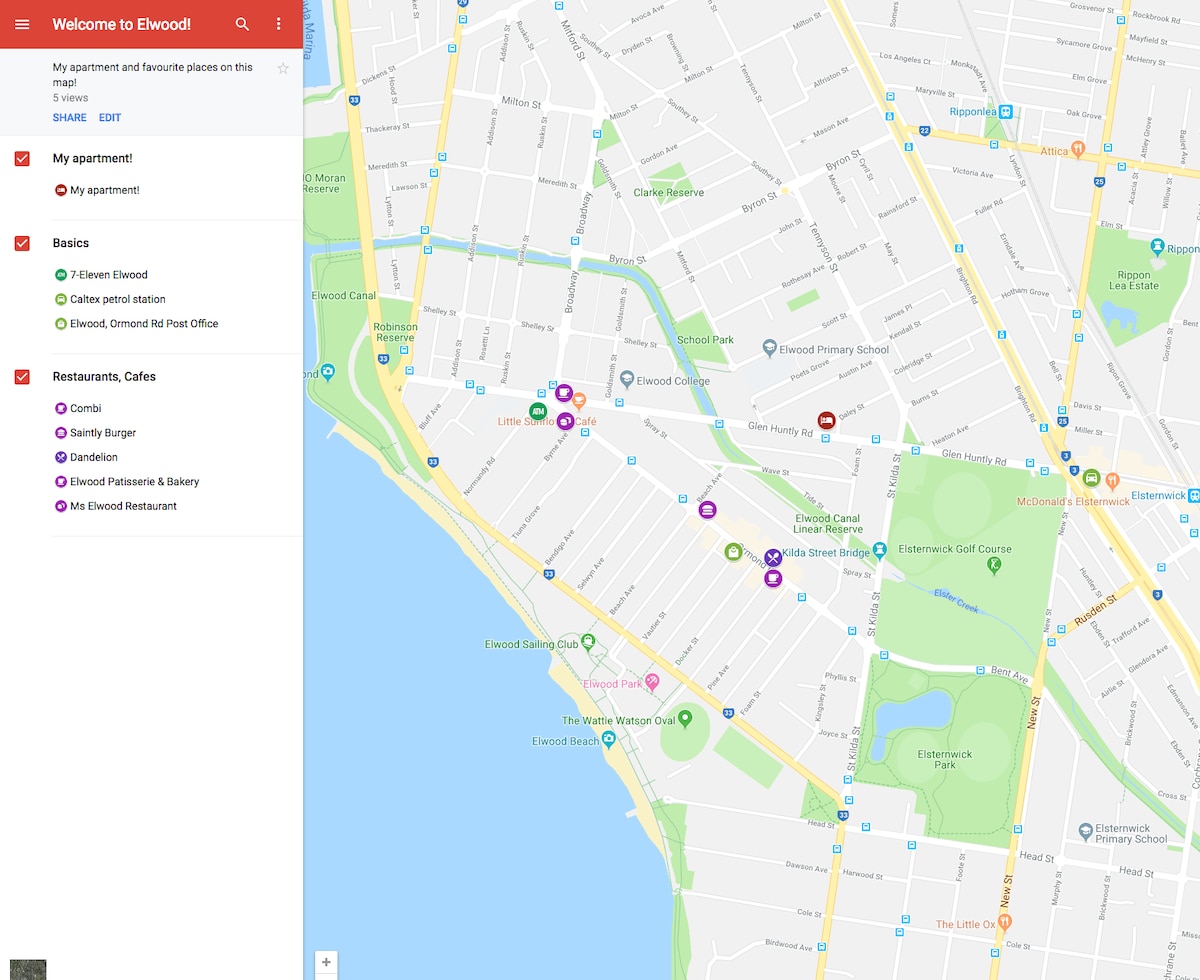This screenshot has width=1200, height=980.
Task: Click the Ripponlea train station icon
Action: 1006,112
